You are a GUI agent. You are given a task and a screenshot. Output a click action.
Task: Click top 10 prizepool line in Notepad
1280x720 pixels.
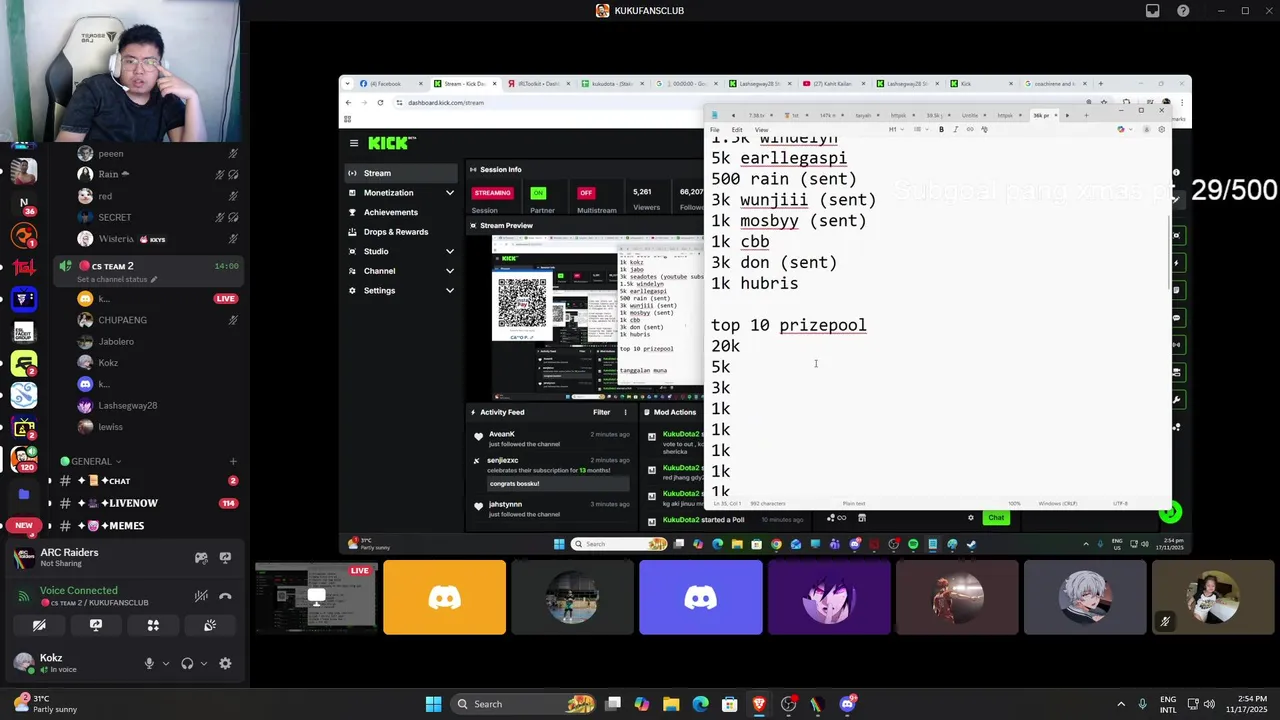click(x=789, y=325)
